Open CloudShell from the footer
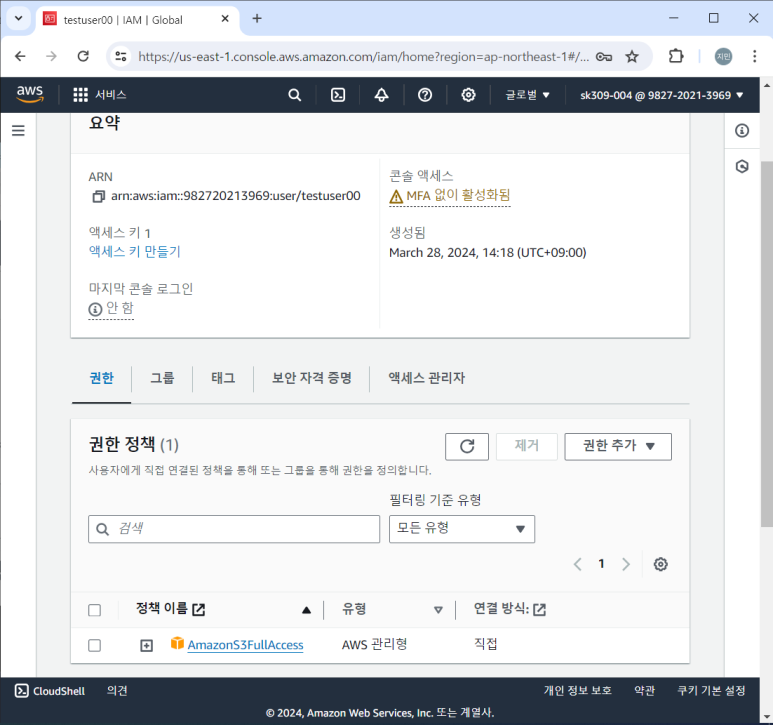Screen dimensions: 773x725 50,691
